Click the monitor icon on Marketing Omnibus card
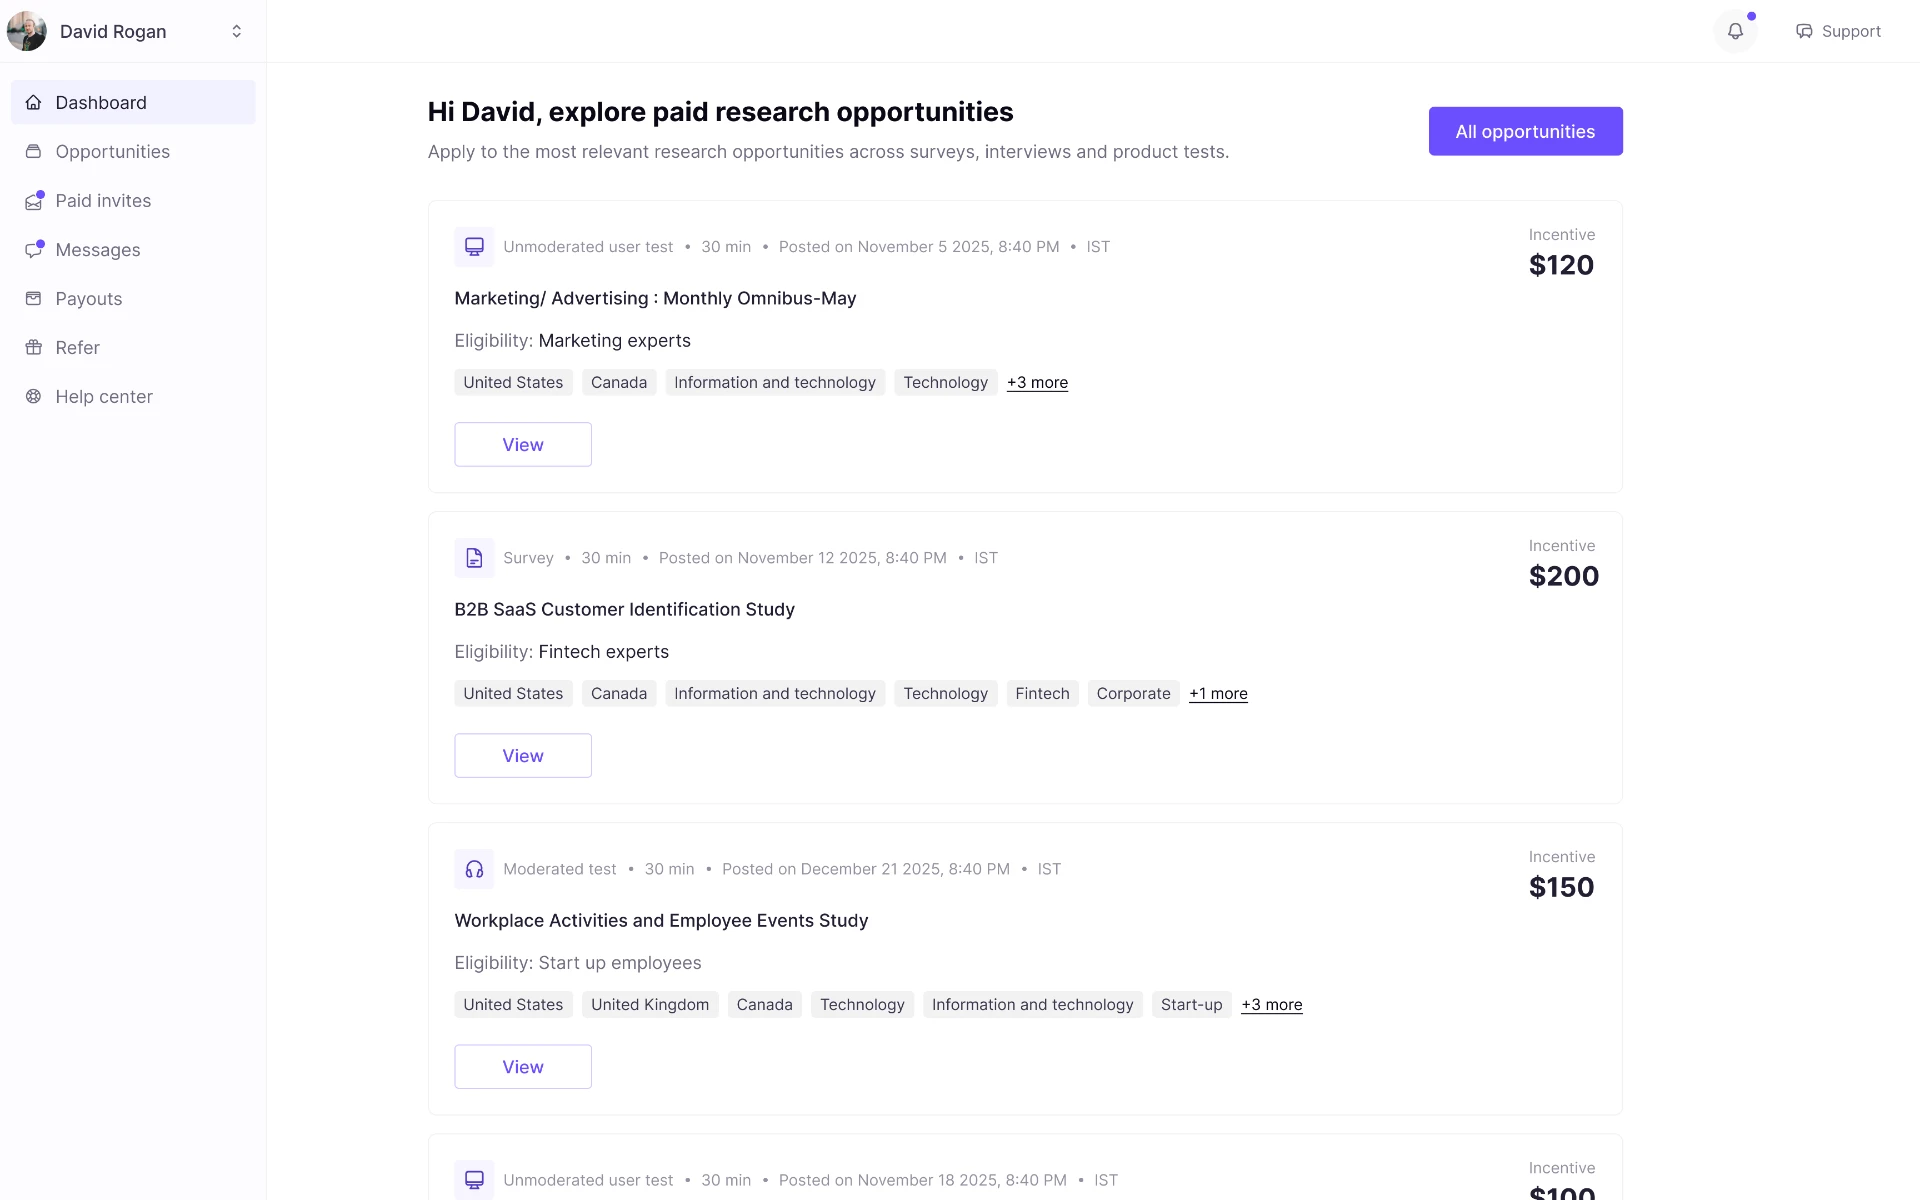The image size is (1920, 1200). 474,246
